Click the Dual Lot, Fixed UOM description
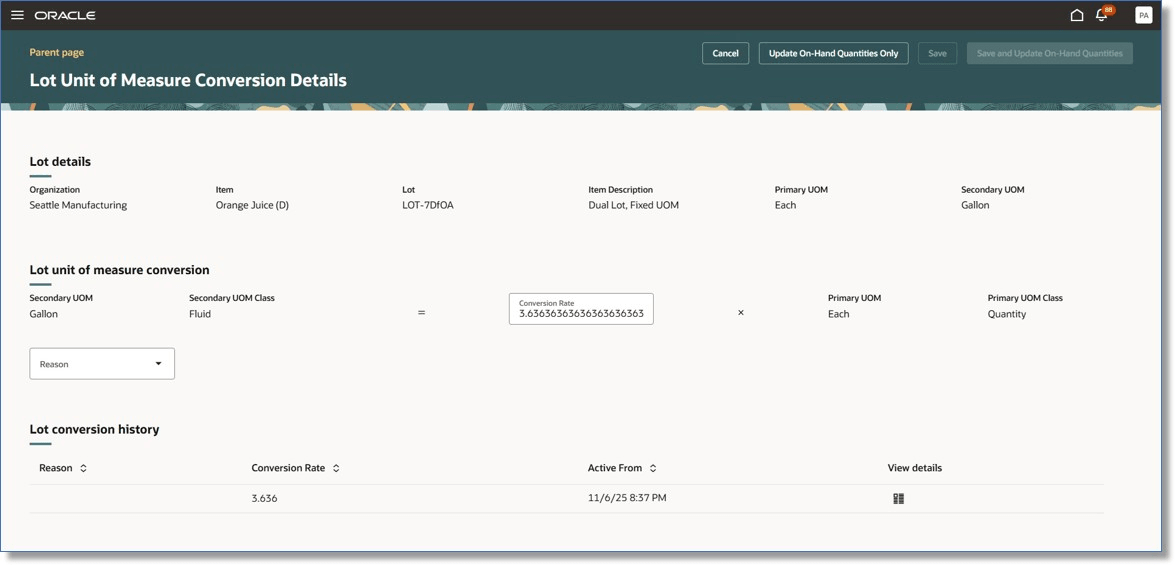The width and height of the screenshot is (1175, 565). [x=634, y=205]
